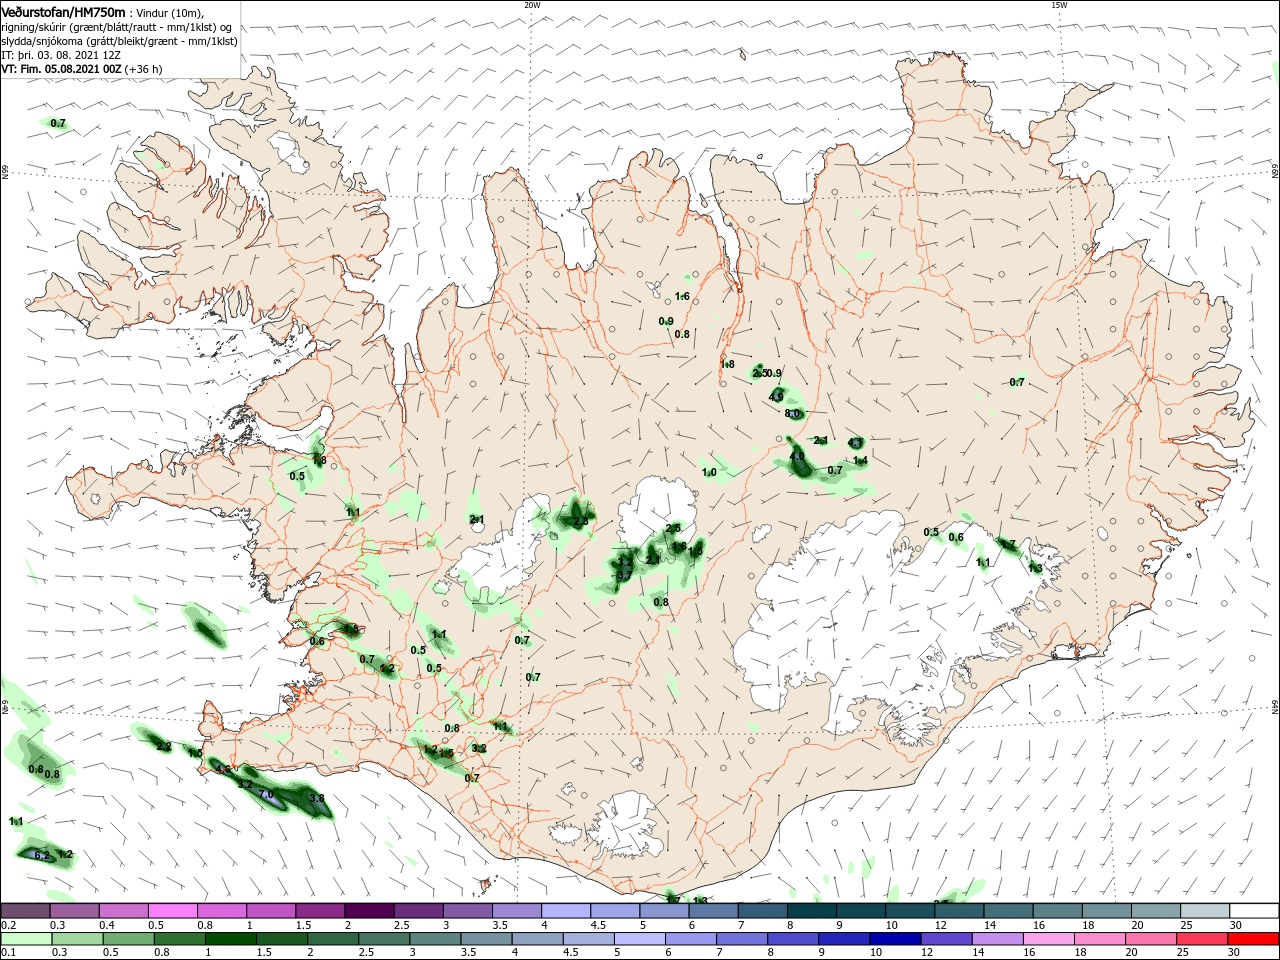
Task: Click the 6.2 precipitation value on the map
Action: click(41, 856)
